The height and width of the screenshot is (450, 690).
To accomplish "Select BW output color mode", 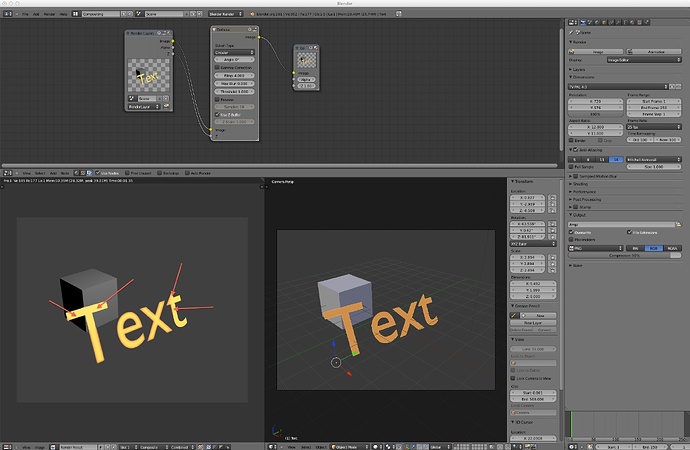I will 635,249.
